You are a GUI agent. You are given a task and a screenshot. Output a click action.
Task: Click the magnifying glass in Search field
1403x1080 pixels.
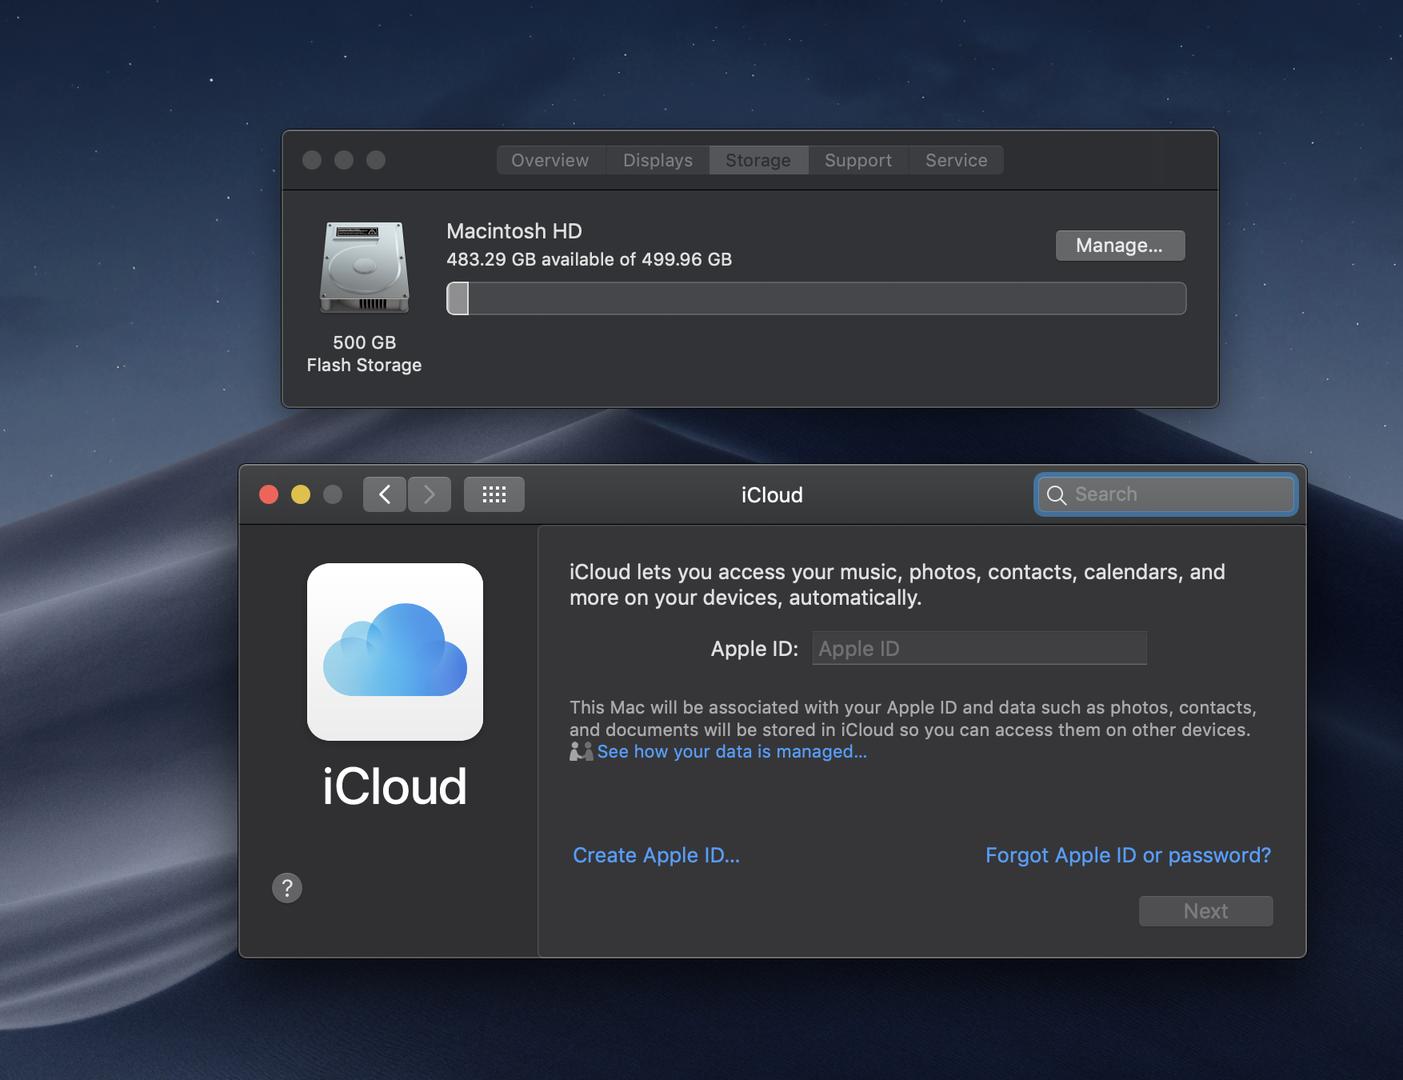(1056, 495)
